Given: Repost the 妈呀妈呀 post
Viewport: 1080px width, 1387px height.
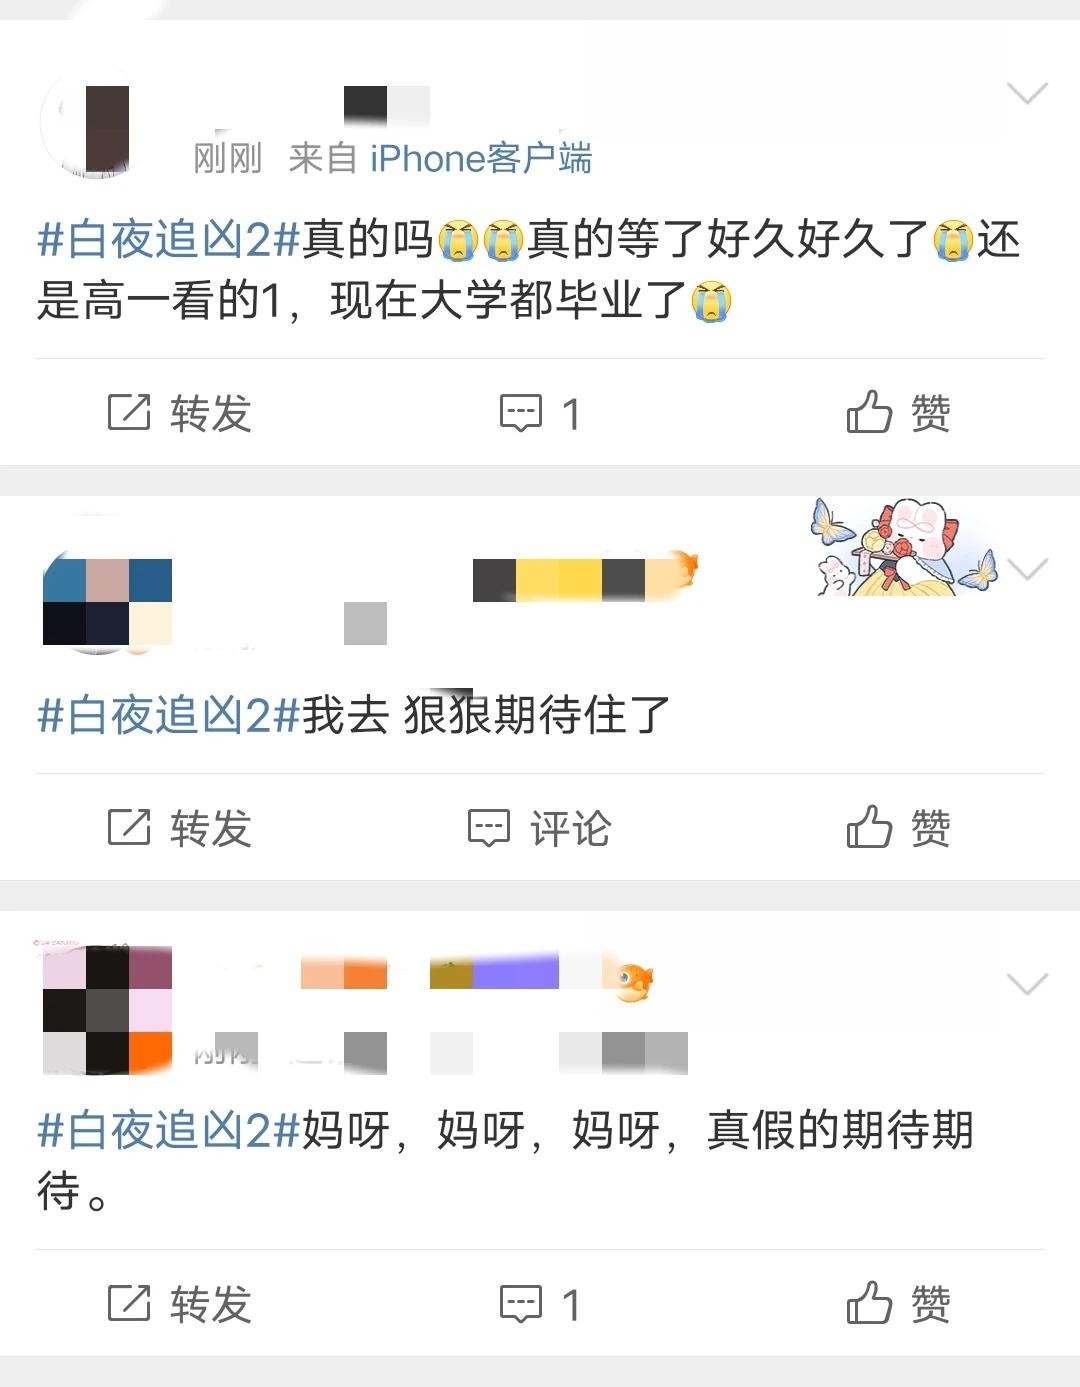Looking at the screenshot, I should coord(179,1304).
